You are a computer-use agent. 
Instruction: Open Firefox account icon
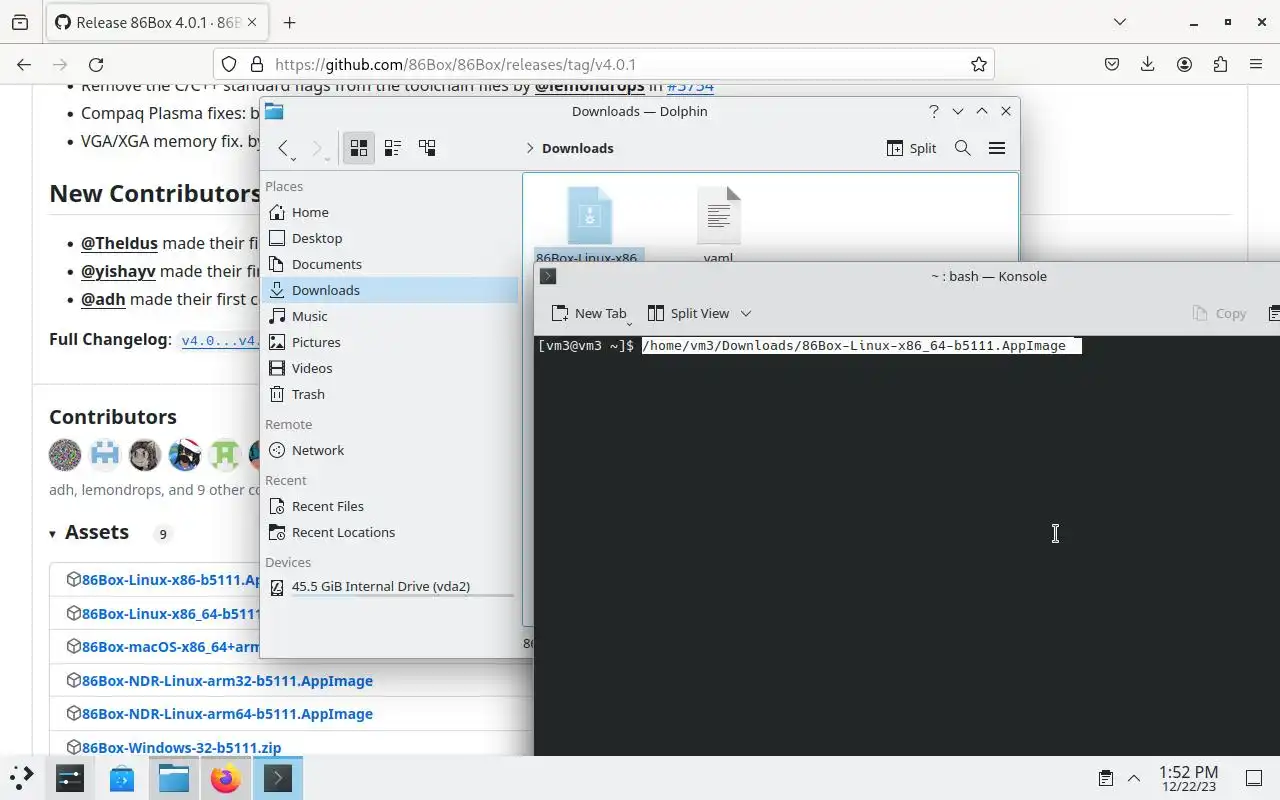pos(1184,64)
